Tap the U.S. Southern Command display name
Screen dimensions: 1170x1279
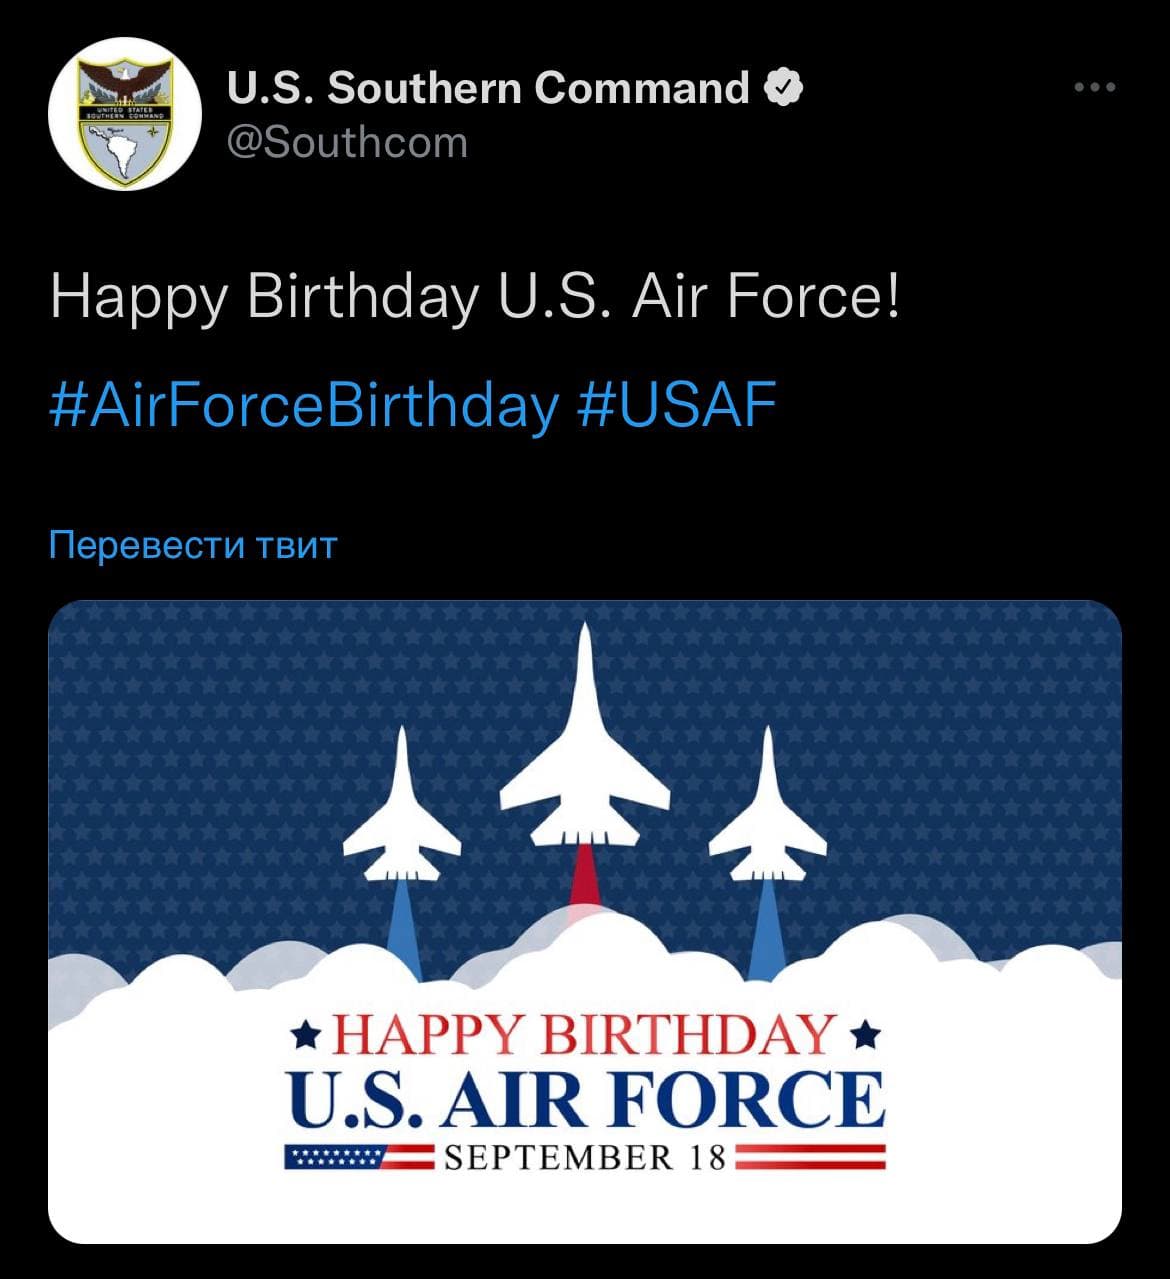point(488,88)
